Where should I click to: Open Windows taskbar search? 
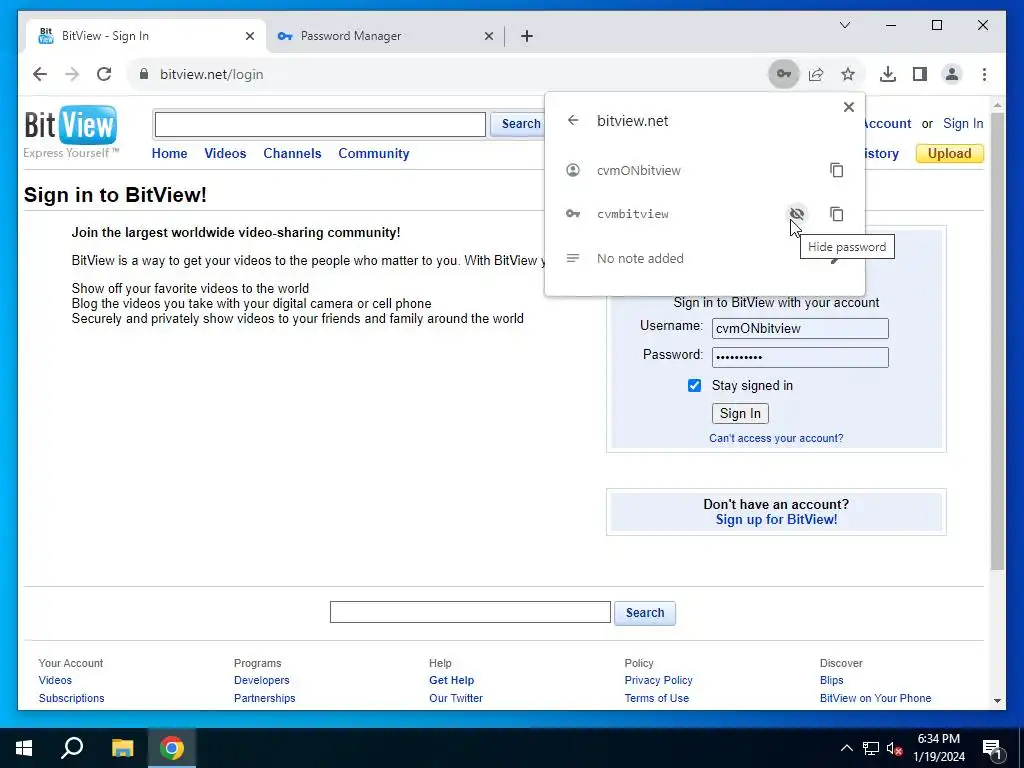coord(72,748)
